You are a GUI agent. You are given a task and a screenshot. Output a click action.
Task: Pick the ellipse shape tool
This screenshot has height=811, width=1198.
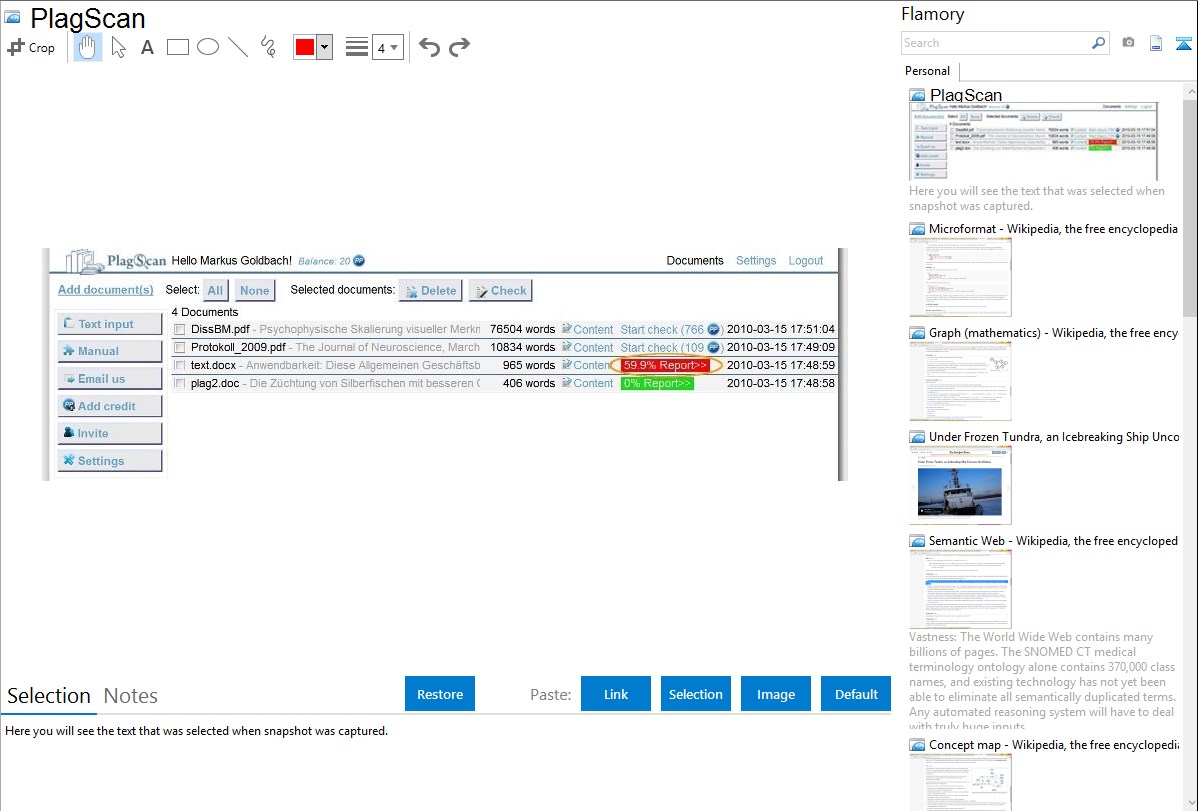coord(208,47)
